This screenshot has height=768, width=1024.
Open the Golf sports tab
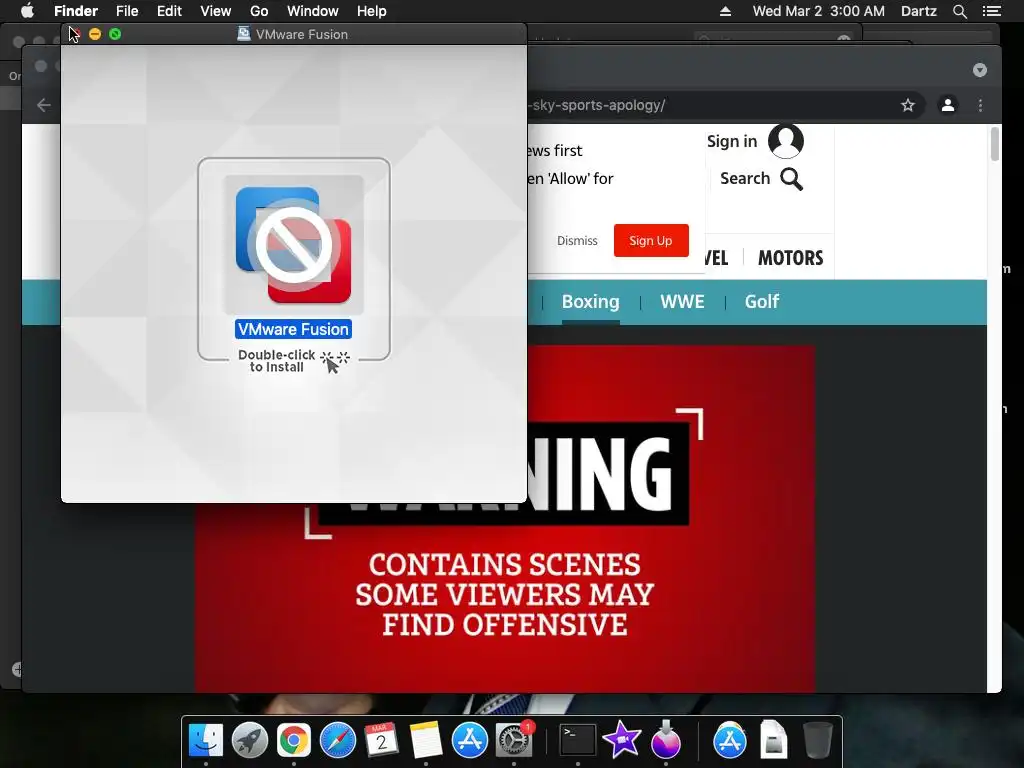[761, 302]
